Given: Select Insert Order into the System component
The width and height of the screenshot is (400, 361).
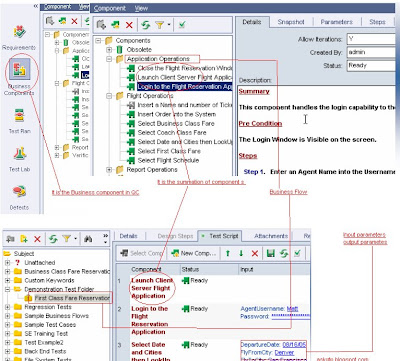Looking at the screenshot, I should (177, 114).
